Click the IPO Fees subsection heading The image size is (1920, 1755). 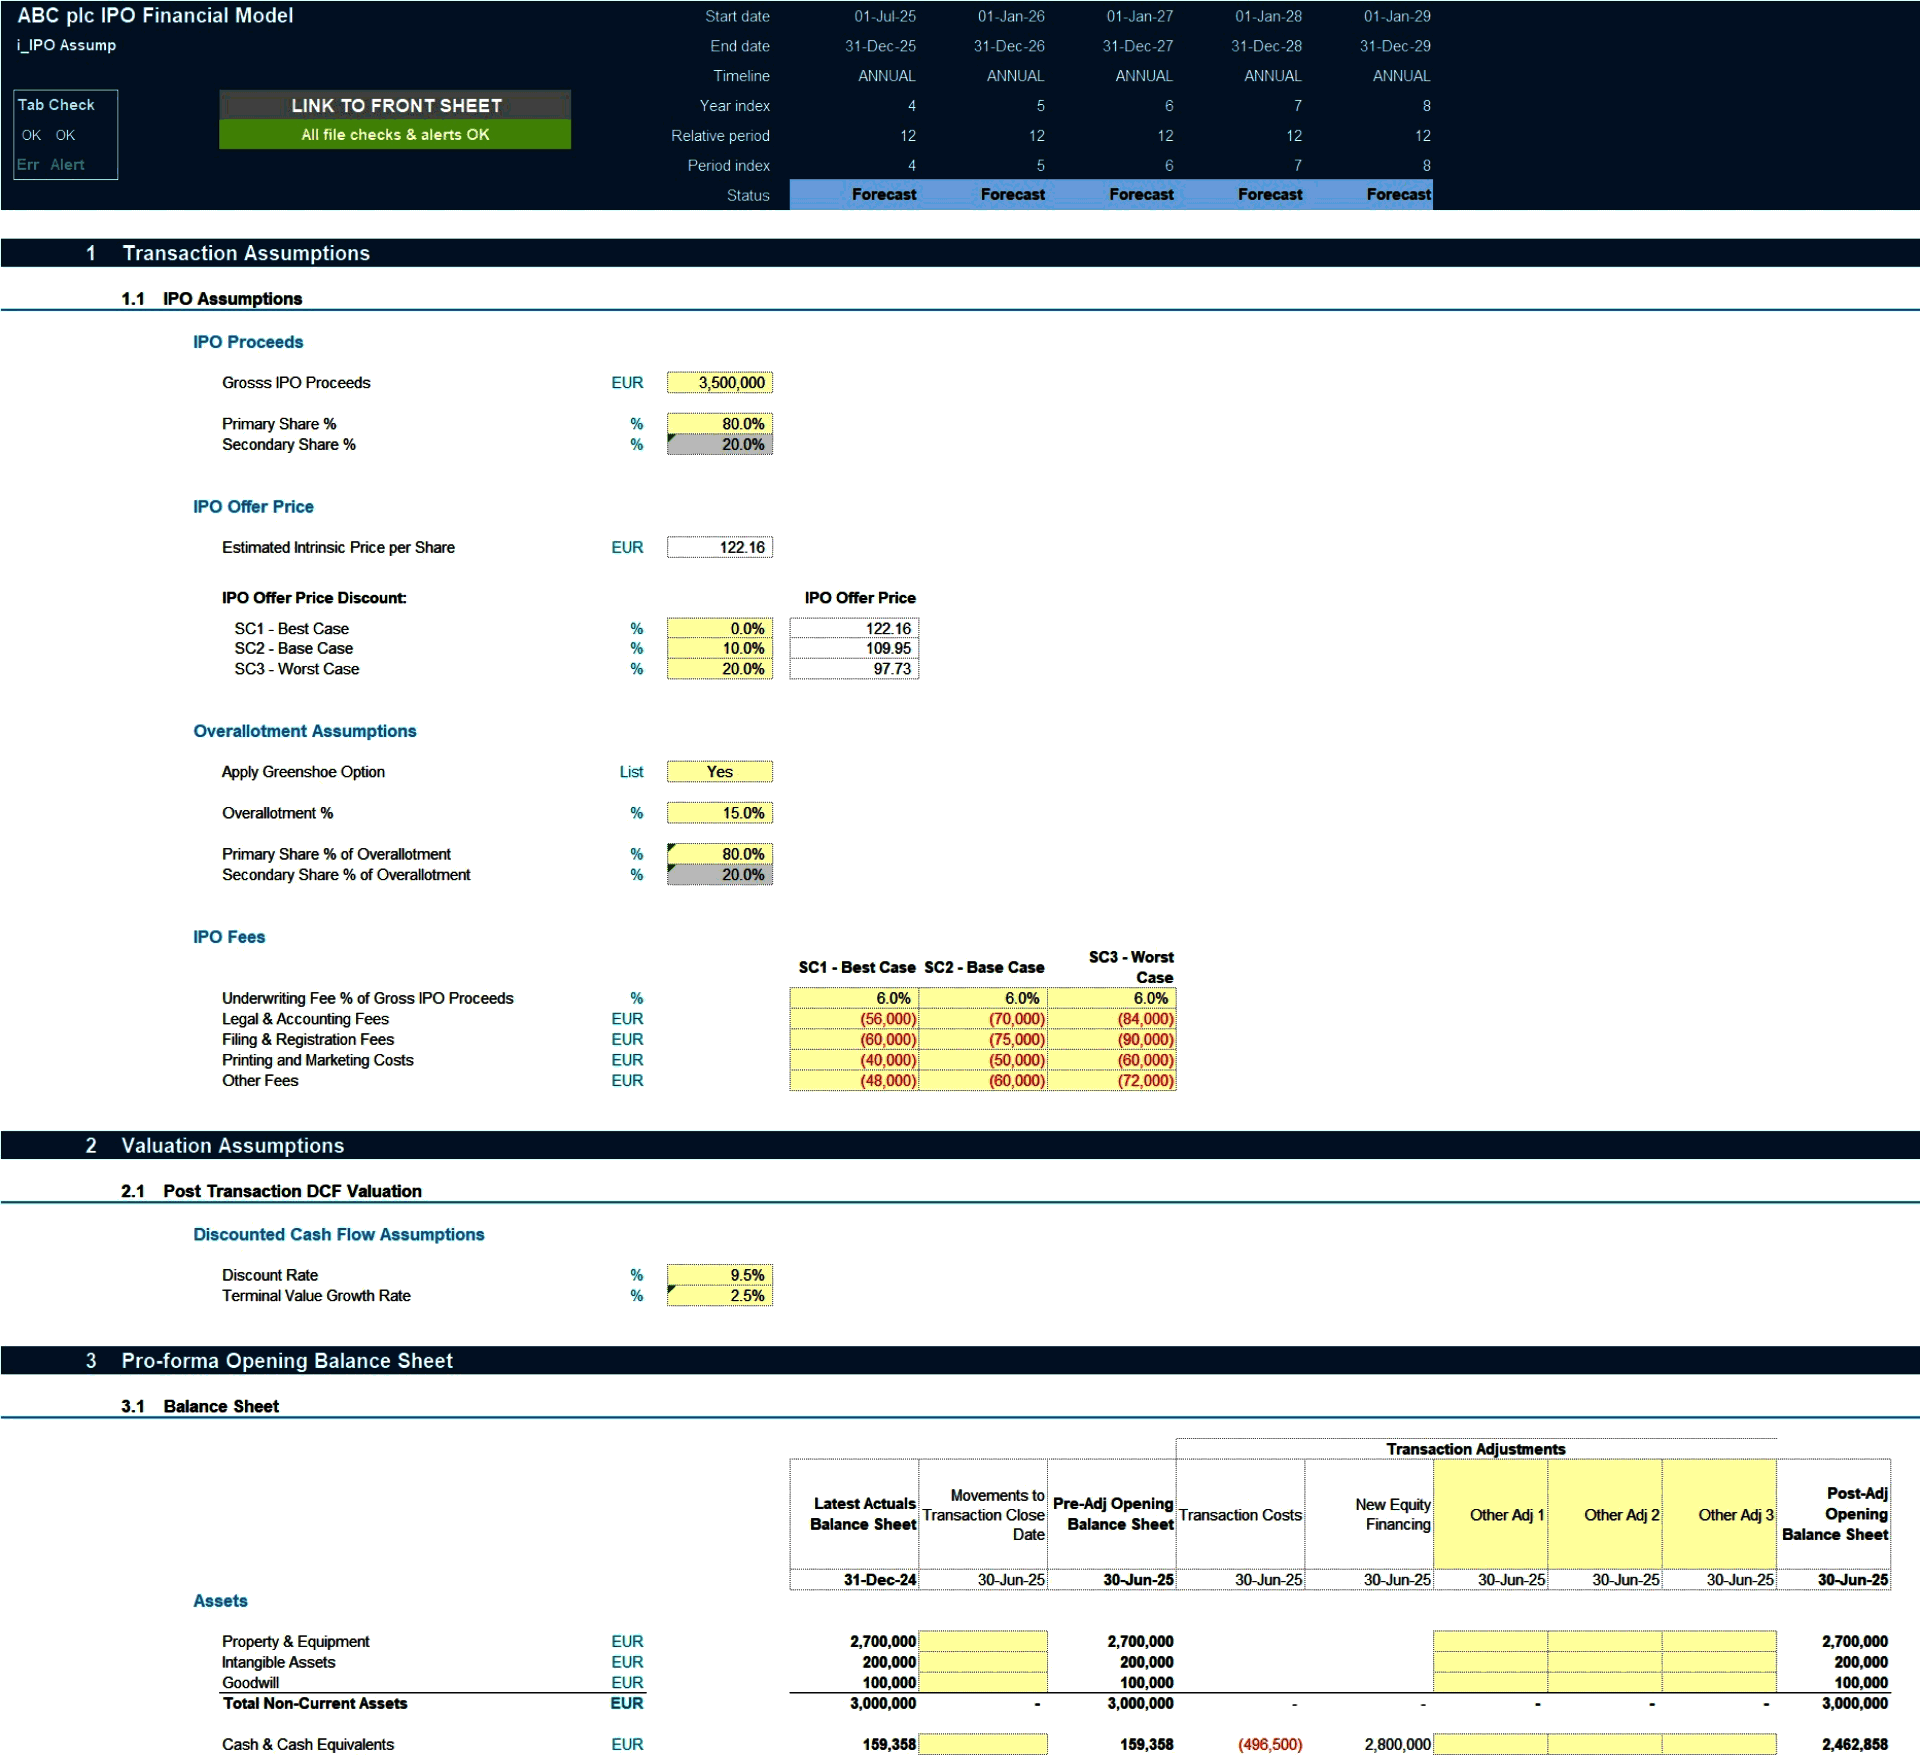pos(229,937)
